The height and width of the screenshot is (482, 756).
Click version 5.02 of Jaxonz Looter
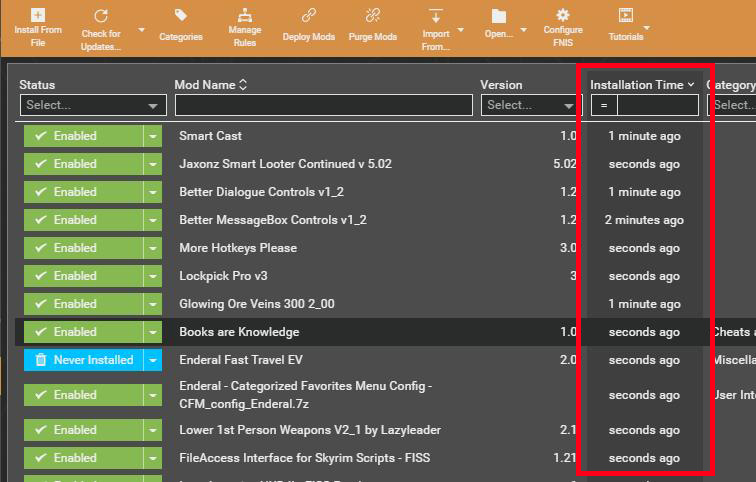pyautogui.click(x=565, y=164)
